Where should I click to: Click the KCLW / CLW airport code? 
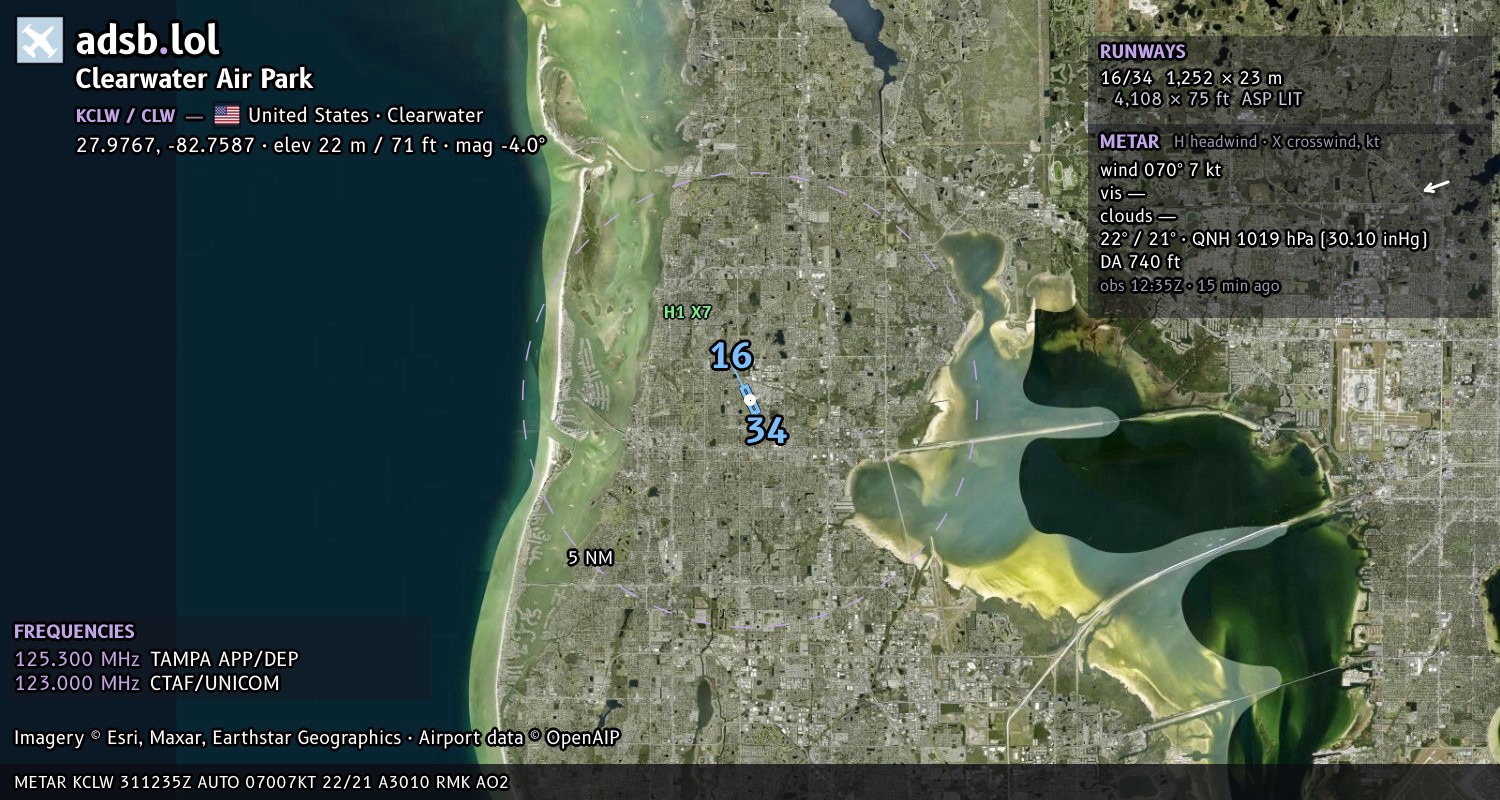pyautogui.click(x=126, y=115)
